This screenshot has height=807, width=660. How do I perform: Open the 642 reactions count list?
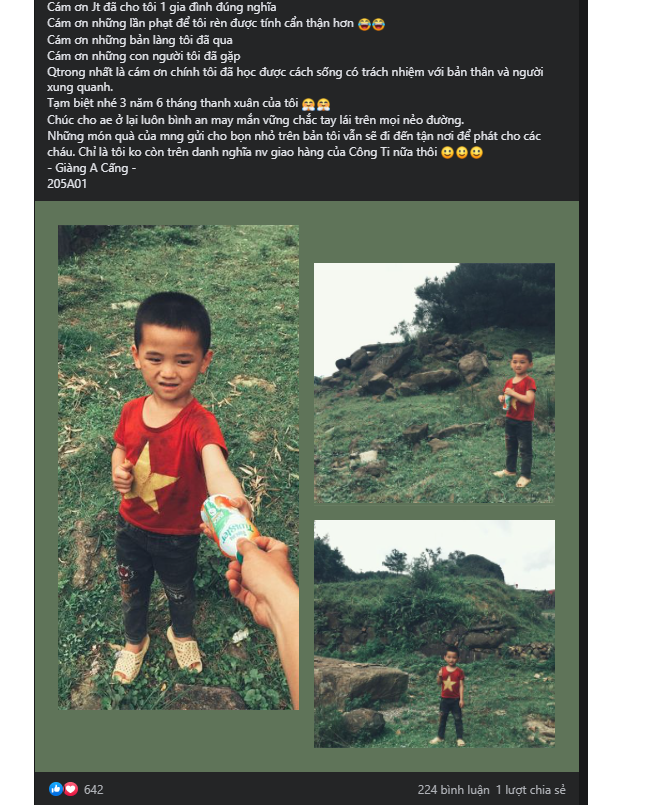(94, 790)
